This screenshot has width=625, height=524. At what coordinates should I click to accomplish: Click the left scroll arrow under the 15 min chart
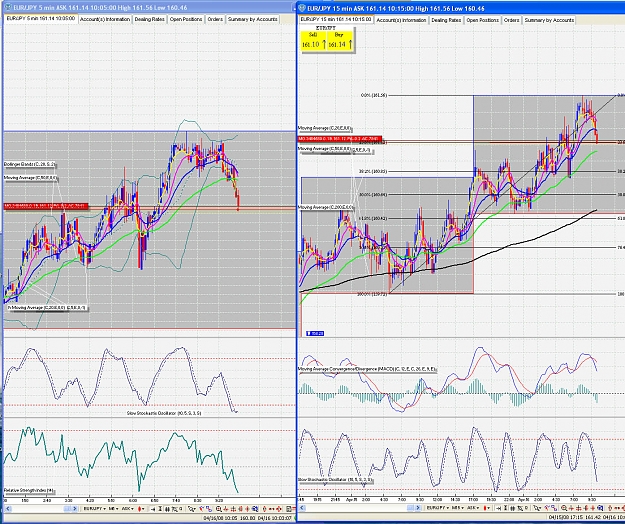tap(302, 508)
